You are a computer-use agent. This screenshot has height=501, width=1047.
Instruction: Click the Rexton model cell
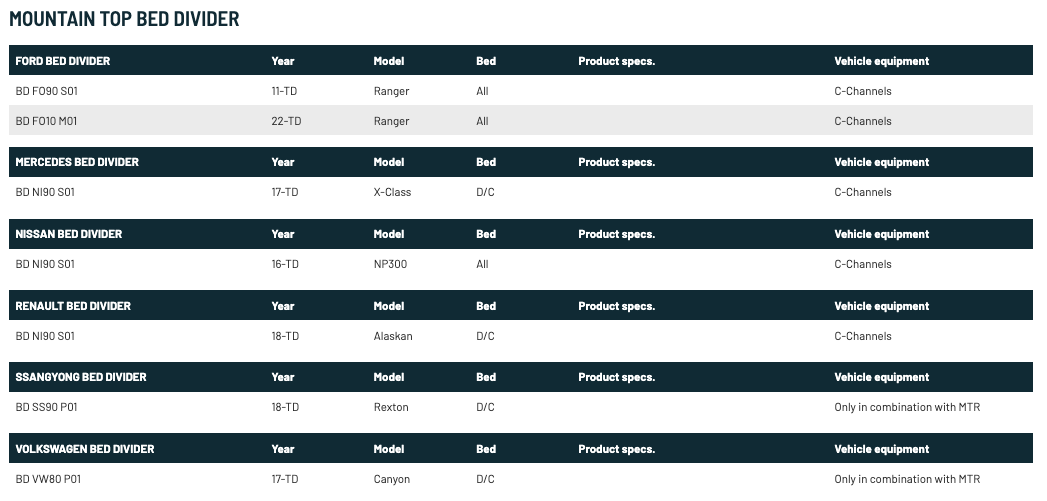coord(391,407)
